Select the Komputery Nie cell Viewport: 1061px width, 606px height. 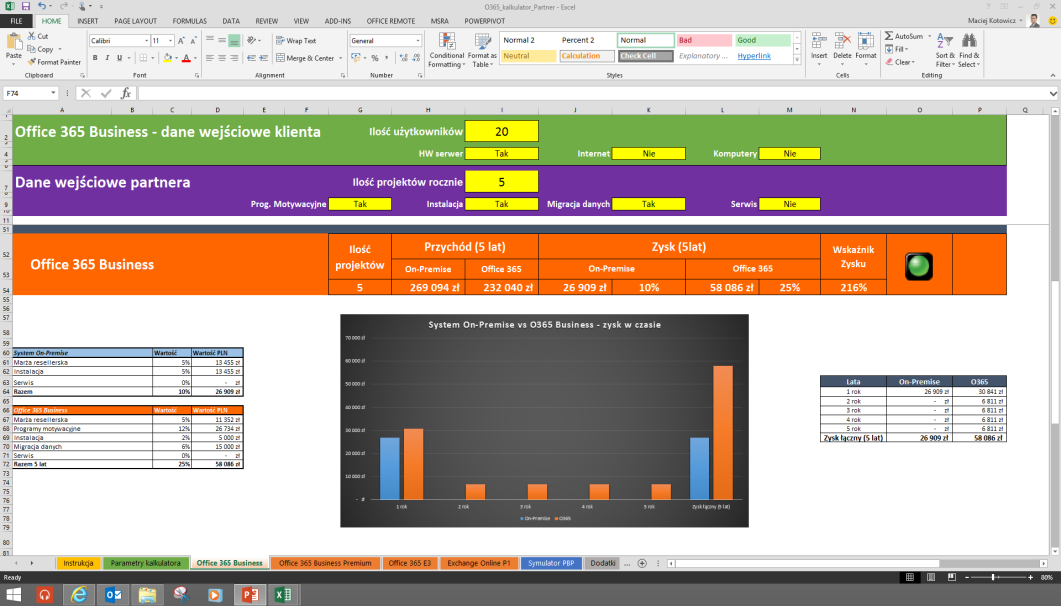click(789, 154)
